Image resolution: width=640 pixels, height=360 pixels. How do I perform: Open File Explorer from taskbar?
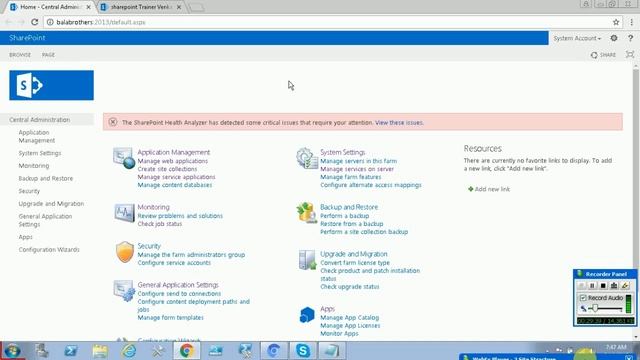[100, 351]
